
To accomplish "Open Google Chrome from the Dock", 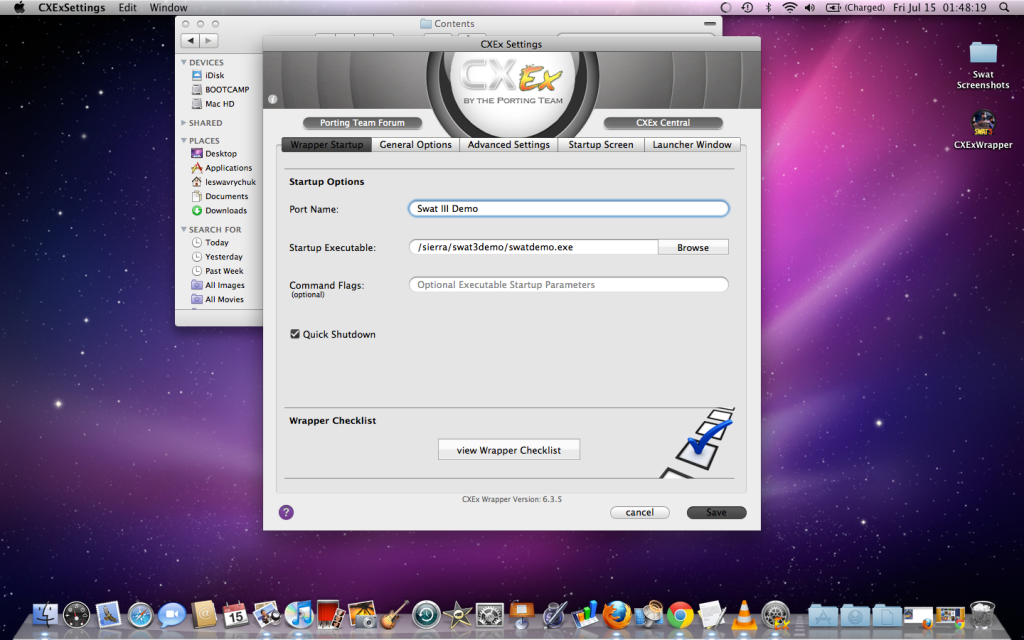I will click(x=679, y=616).
